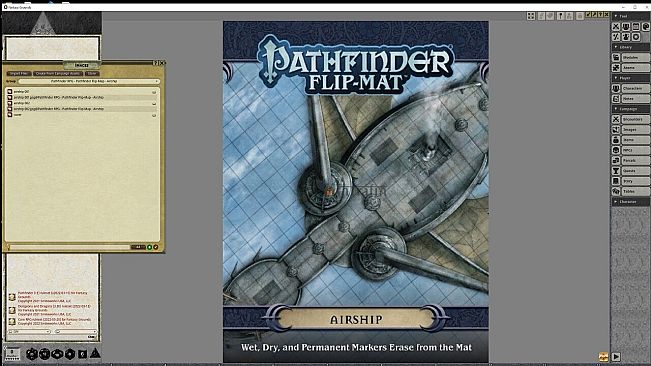Click the link icon on first image row
The image size is (651, 366).
click(x=154, y=92)
